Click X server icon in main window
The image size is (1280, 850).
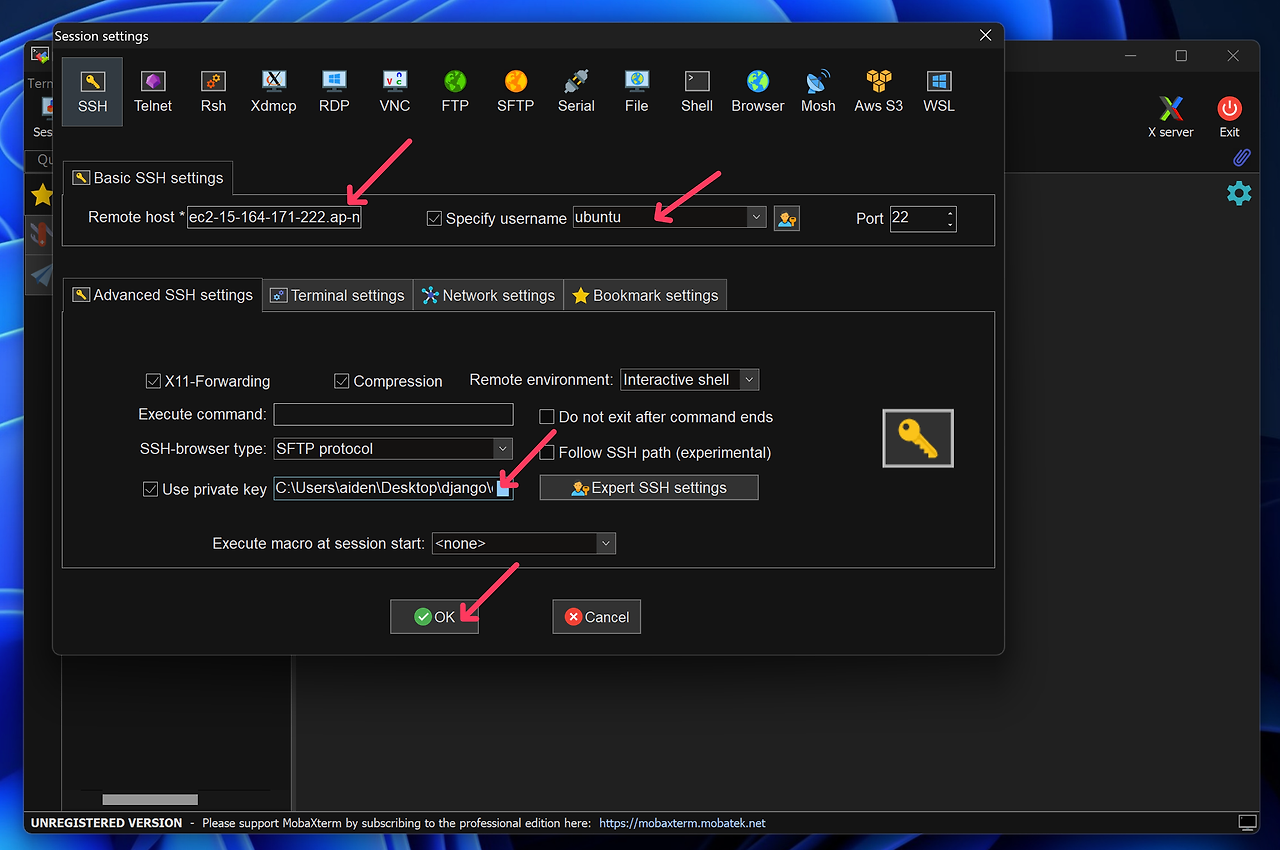(x=1170, y=117)
